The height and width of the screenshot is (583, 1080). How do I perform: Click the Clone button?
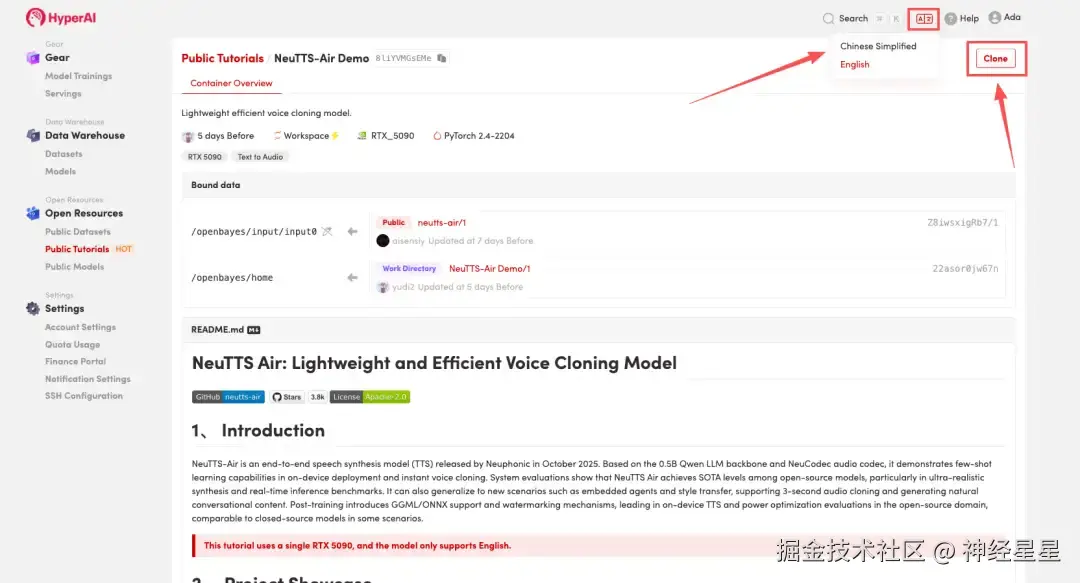(x=995, y=59)
